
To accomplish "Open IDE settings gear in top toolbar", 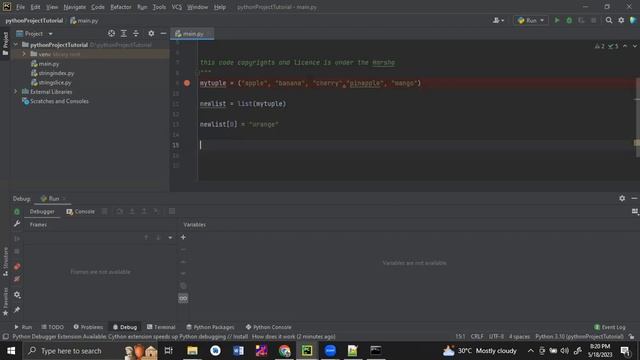I will coord(621,20).
